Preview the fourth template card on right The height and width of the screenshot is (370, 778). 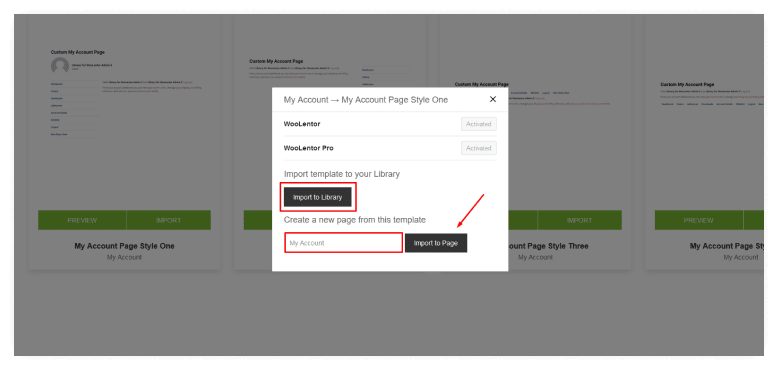[x=699, y=220]
